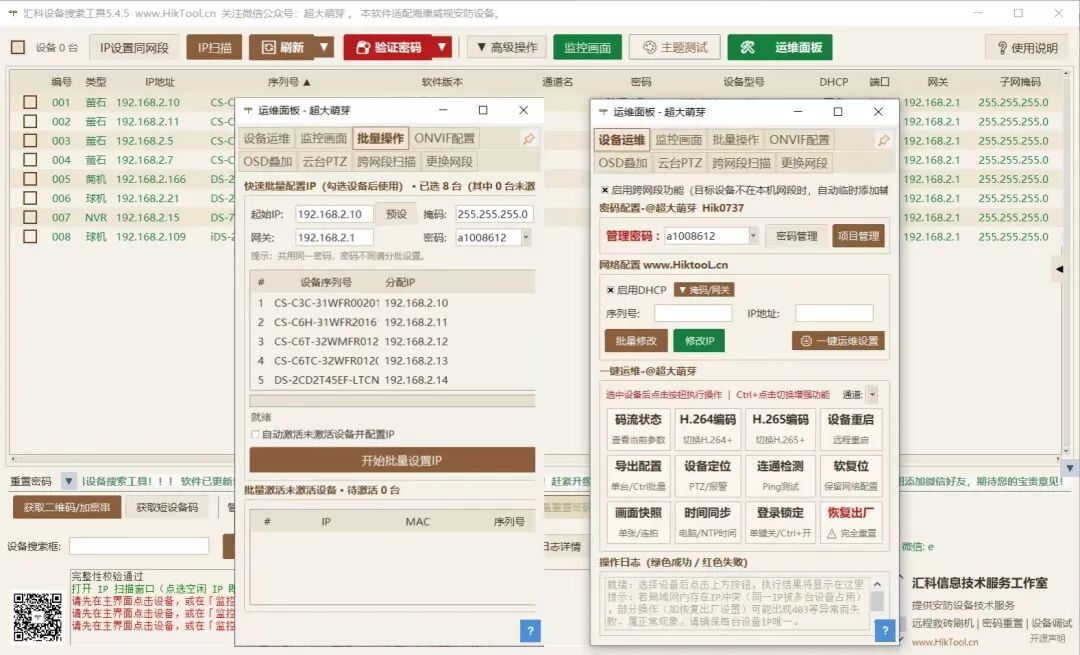Switch to 批量操作 tab in 设备运维 panel window
This screenshot has height=655, width=1080.
[x=736, y=140]
